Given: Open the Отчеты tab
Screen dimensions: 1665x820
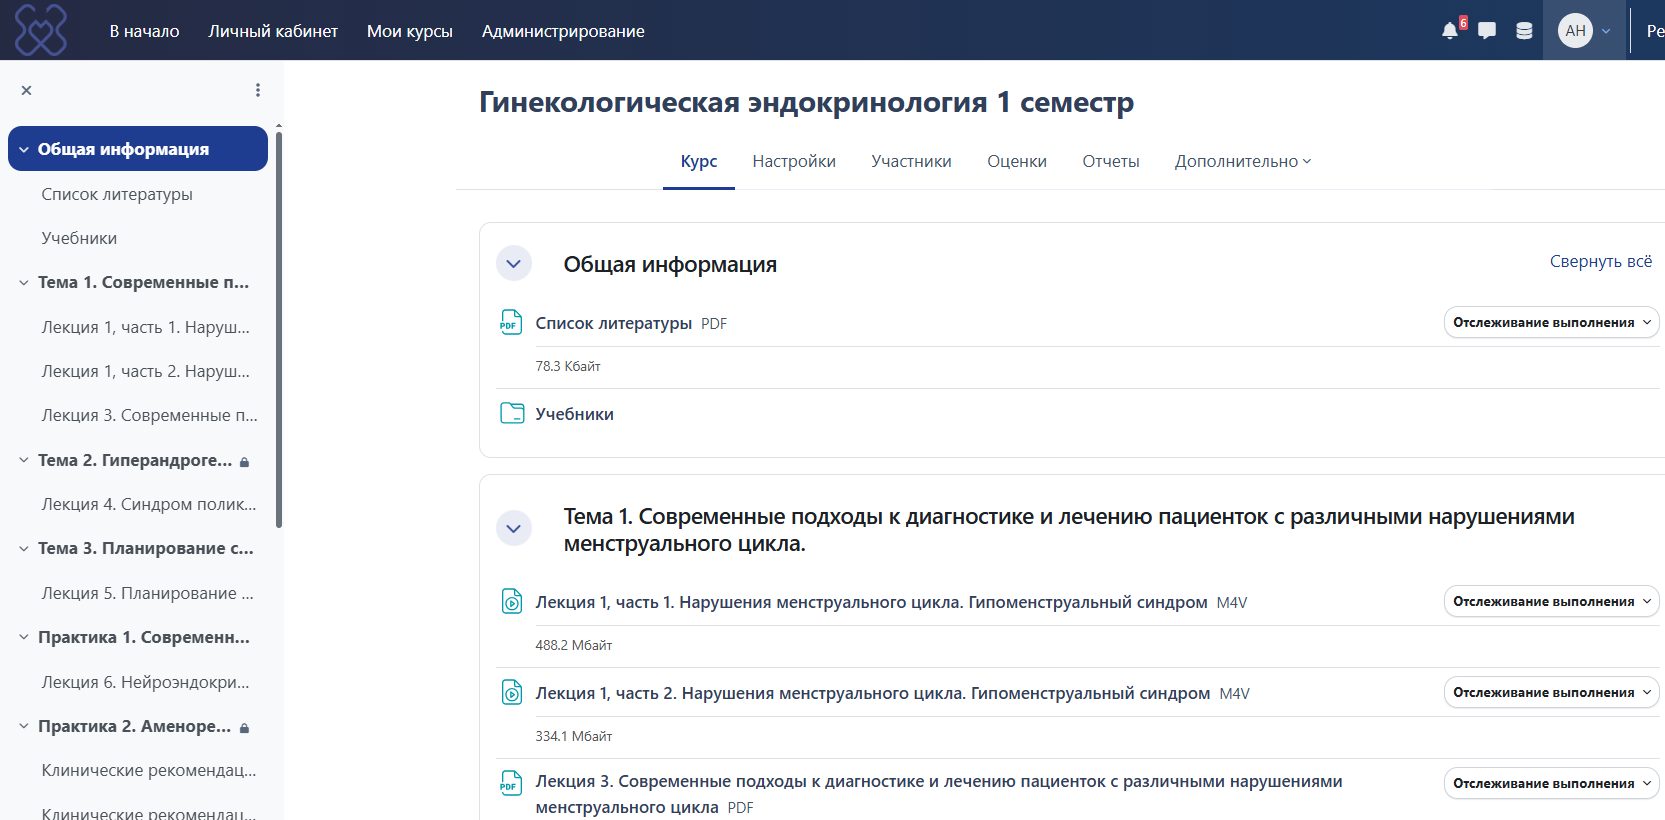Looking at the screenshot, I should tap(1111, 161).
